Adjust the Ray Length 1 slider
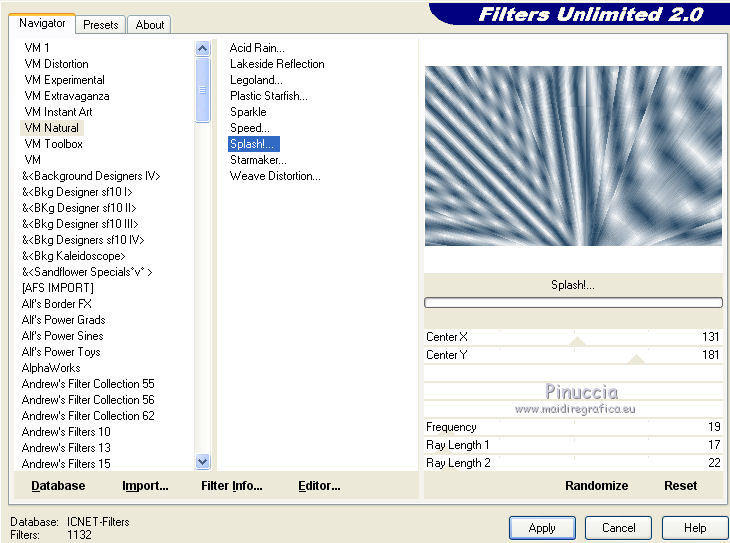Image resolution: width=730 pixels, height=543 pixels. pos(573,445)
